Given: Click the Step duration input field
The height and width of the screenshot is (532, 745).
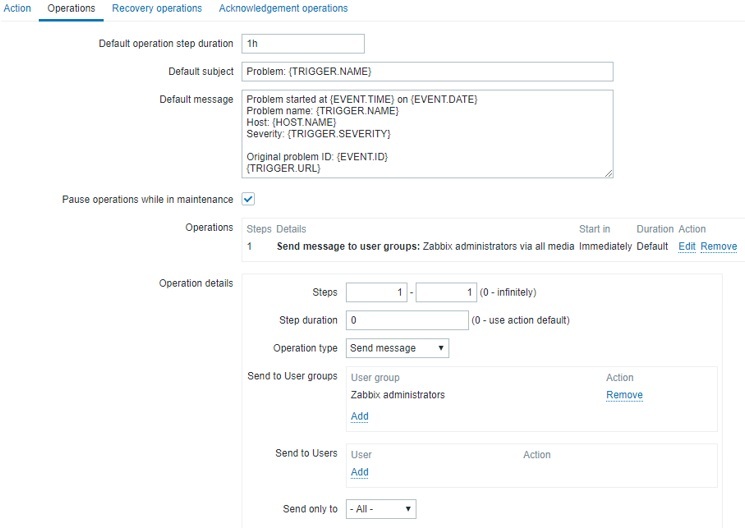Looking at the screenshot, I should click(x=407, y=320).
